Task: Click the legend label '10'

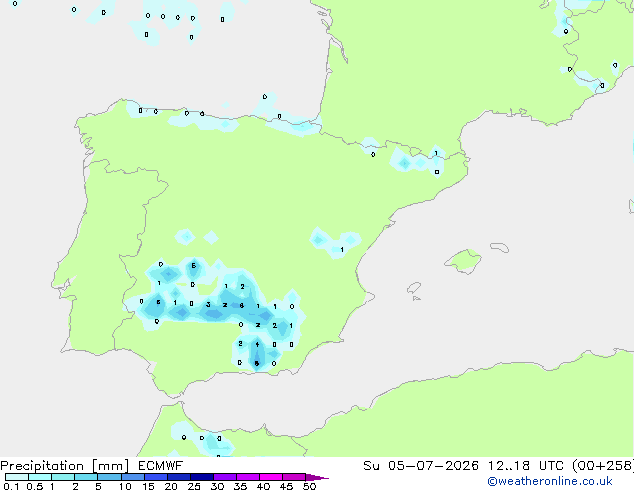Action: tap(125, 486)
